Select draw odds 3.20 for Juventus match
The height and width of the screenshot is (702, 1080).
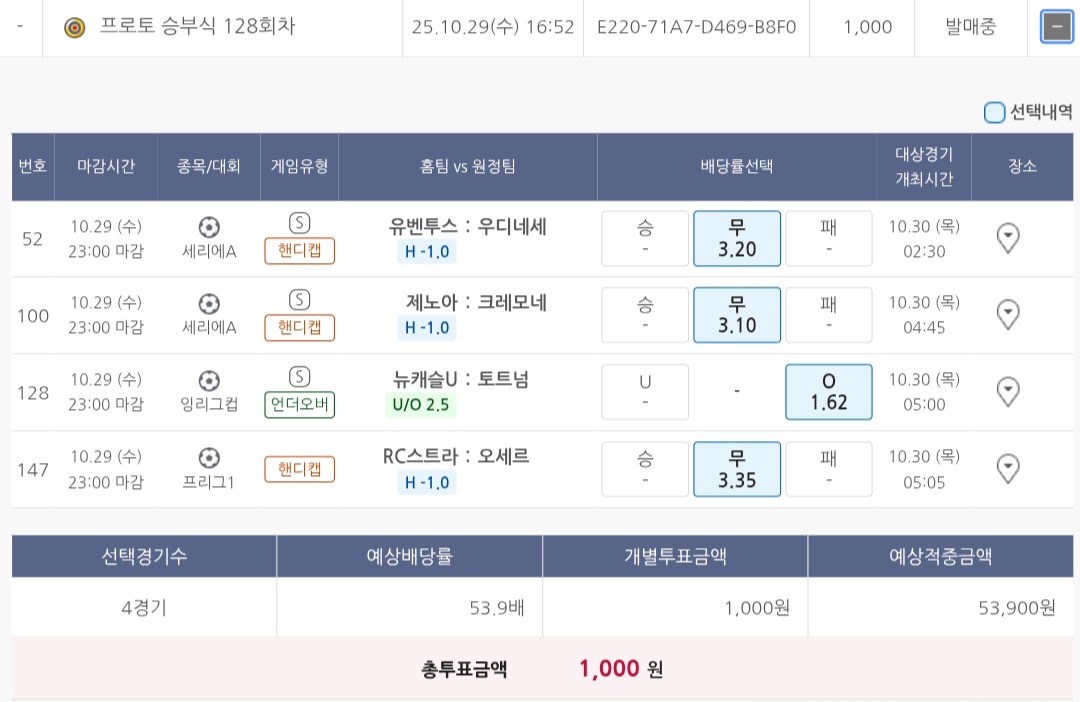737,238
